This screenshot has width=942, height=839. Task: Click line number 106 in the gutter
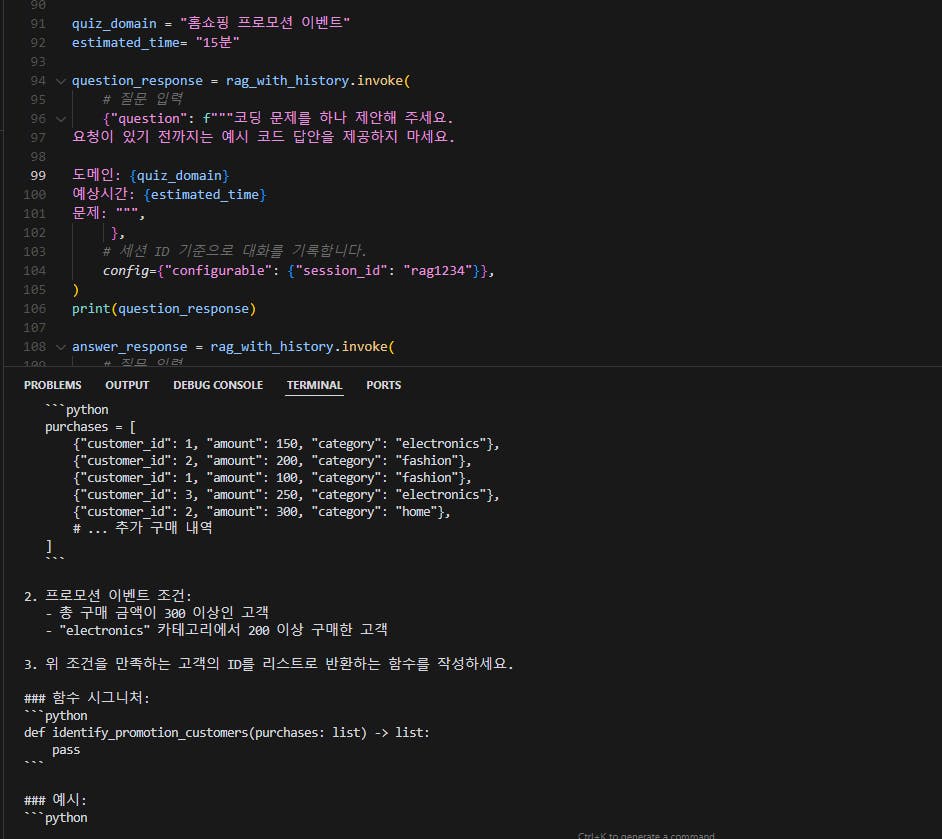pos(35,309)
